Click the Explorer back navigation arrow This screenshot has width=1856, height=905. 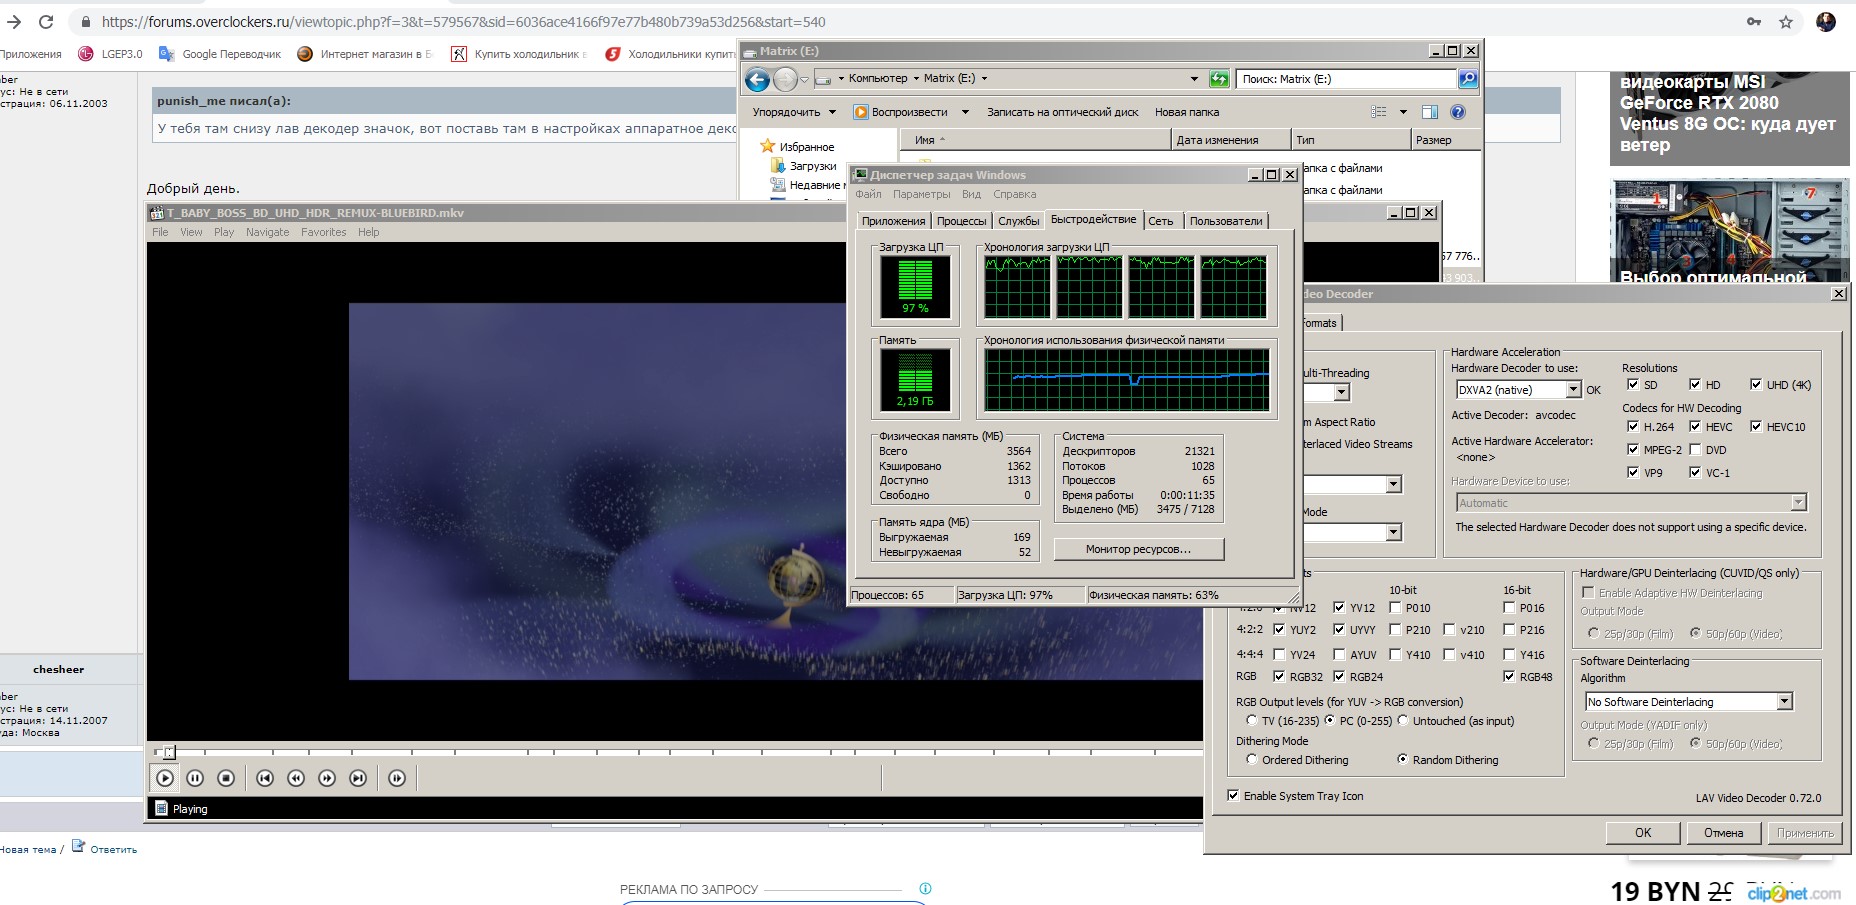coord(758,79)
